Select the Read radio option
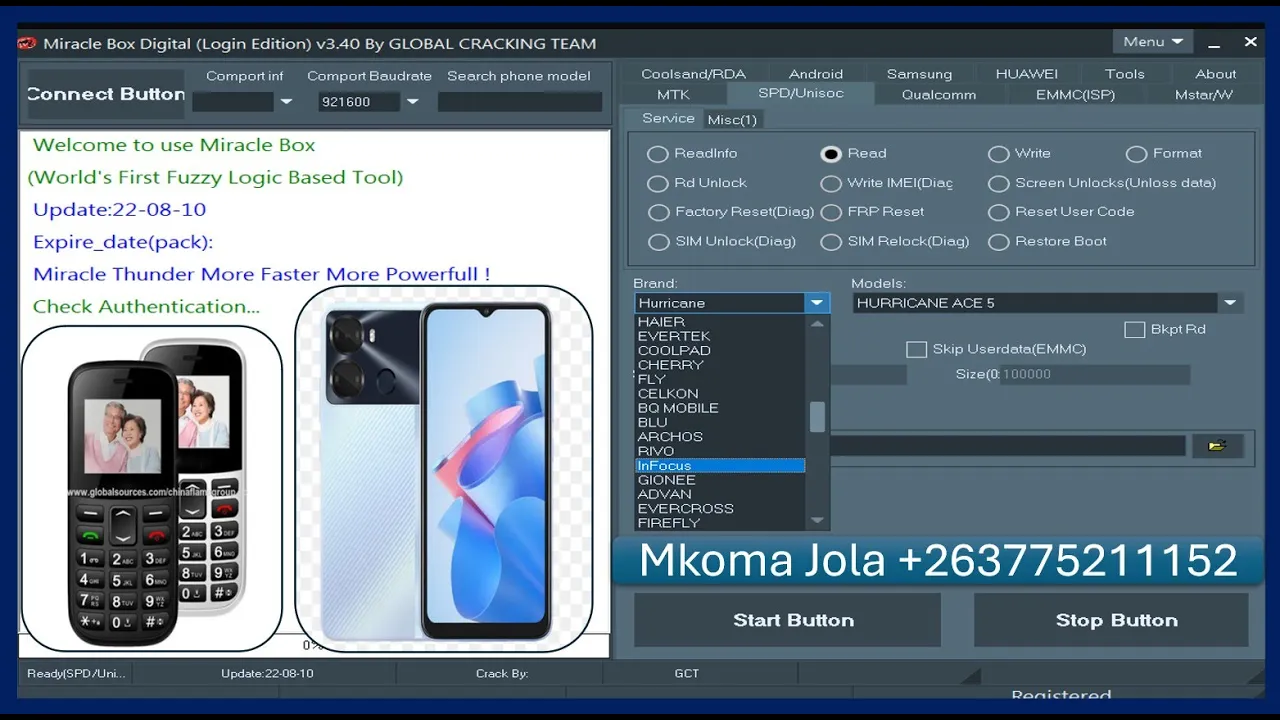Viewport: 1280px width, 720px height. 831,154
